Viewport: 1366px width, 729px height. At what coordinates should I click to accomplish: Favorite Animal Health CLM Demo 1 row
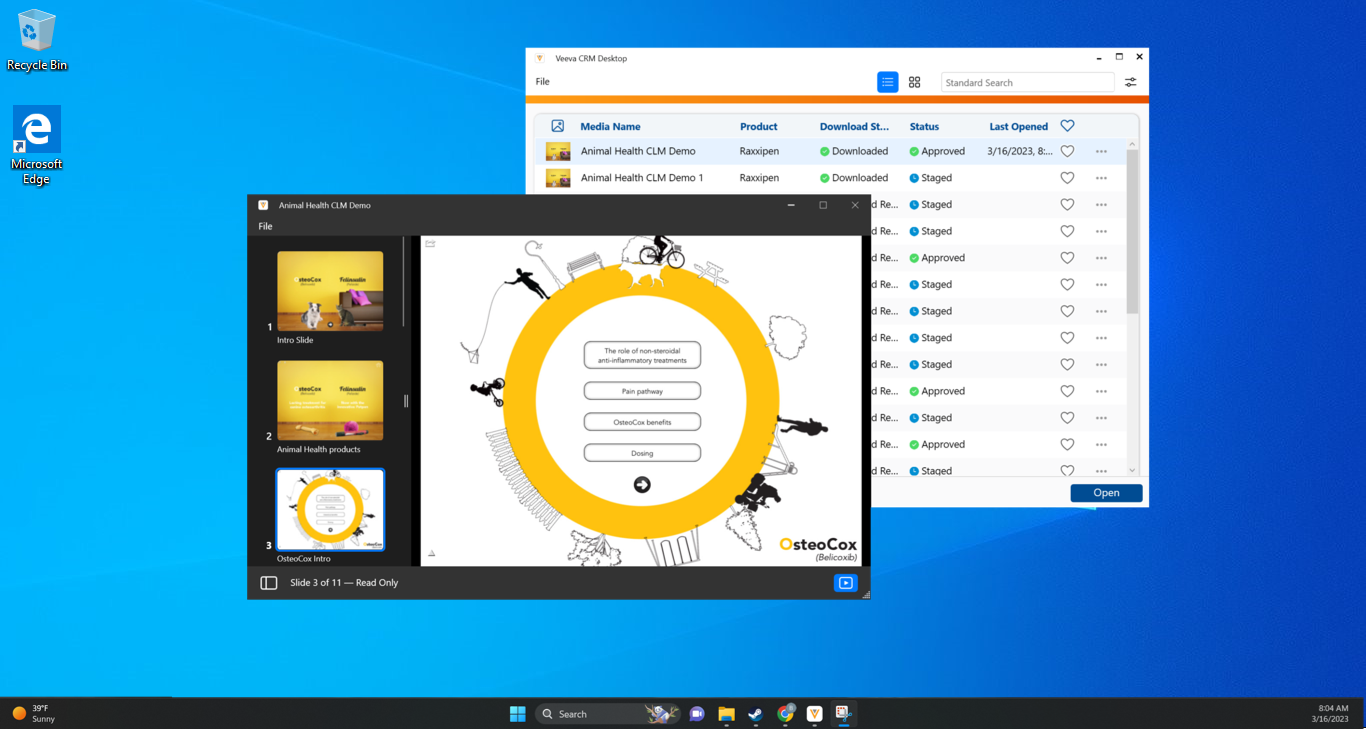tap(1067, 178)
